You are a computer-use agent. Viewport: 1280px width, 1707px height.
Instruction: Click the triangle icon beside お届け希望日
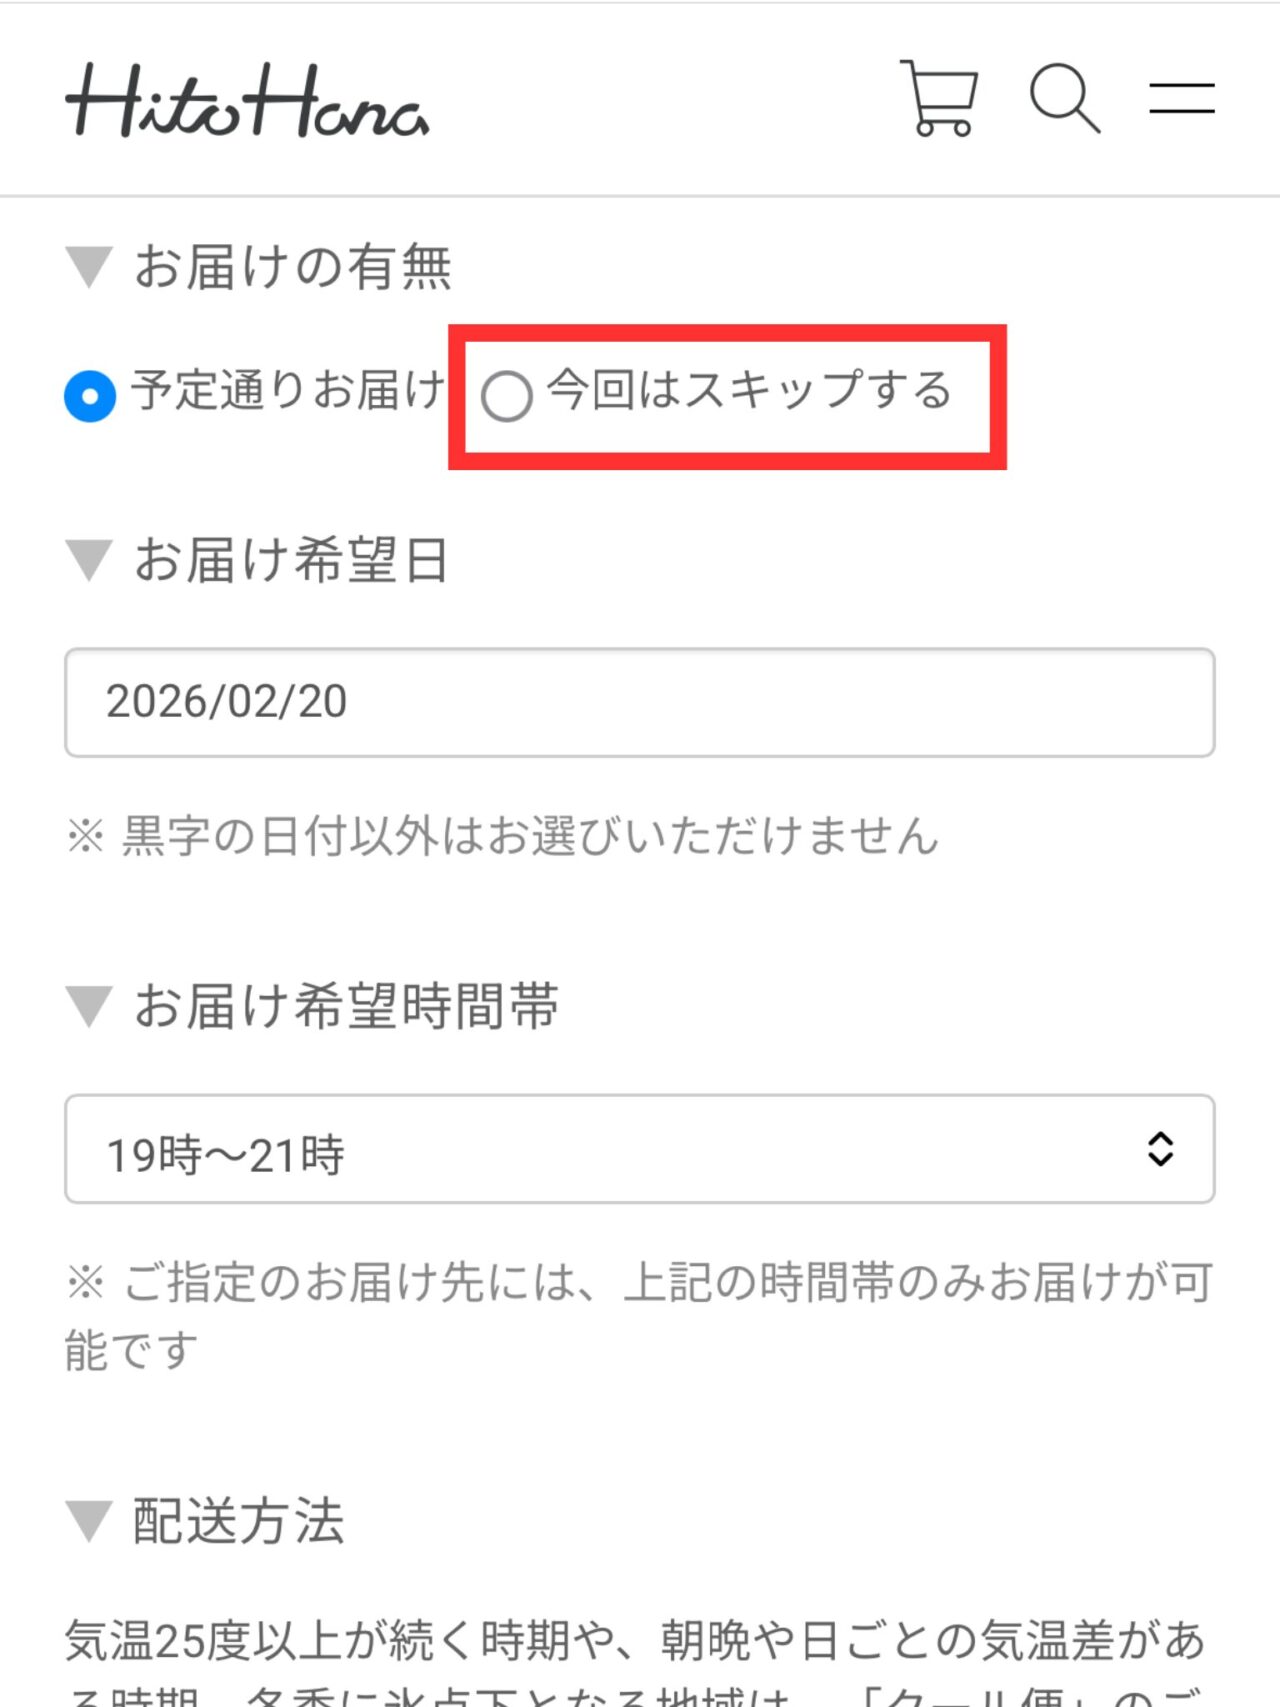tap(89, 560)
